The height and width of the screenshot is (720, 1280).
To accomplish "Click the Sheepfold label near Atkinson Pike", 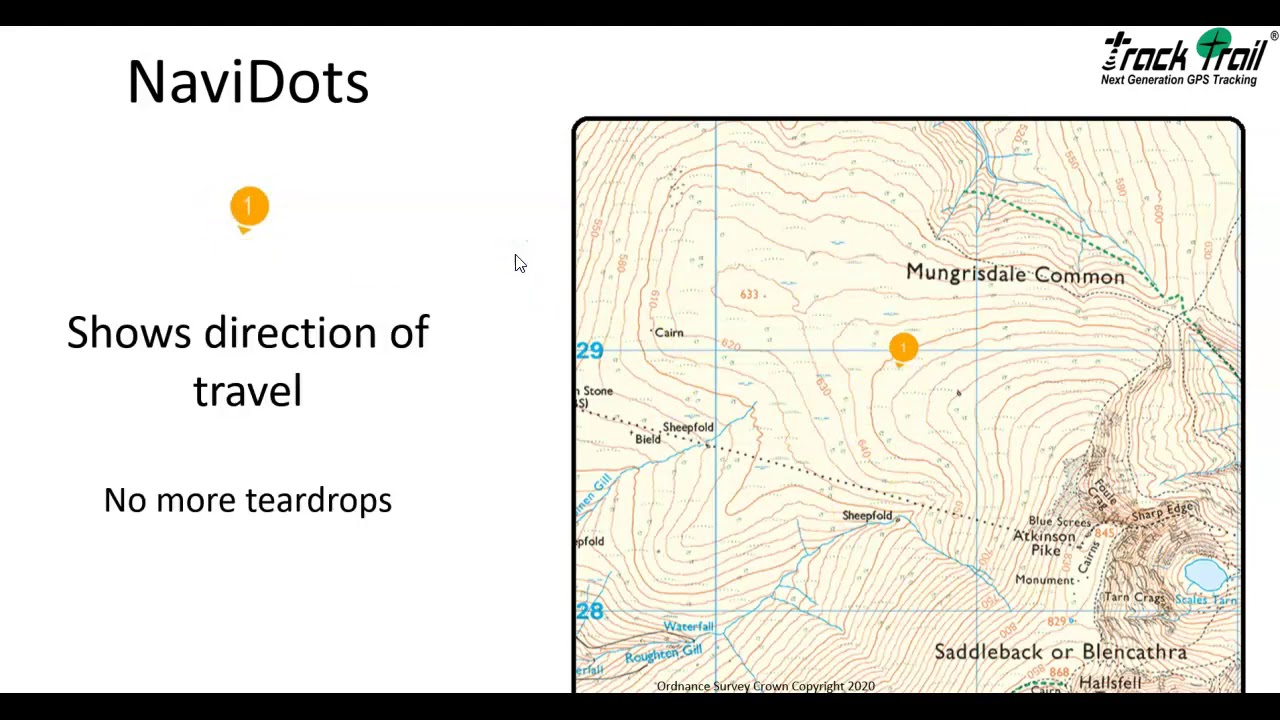I will (x=867, y=516).
